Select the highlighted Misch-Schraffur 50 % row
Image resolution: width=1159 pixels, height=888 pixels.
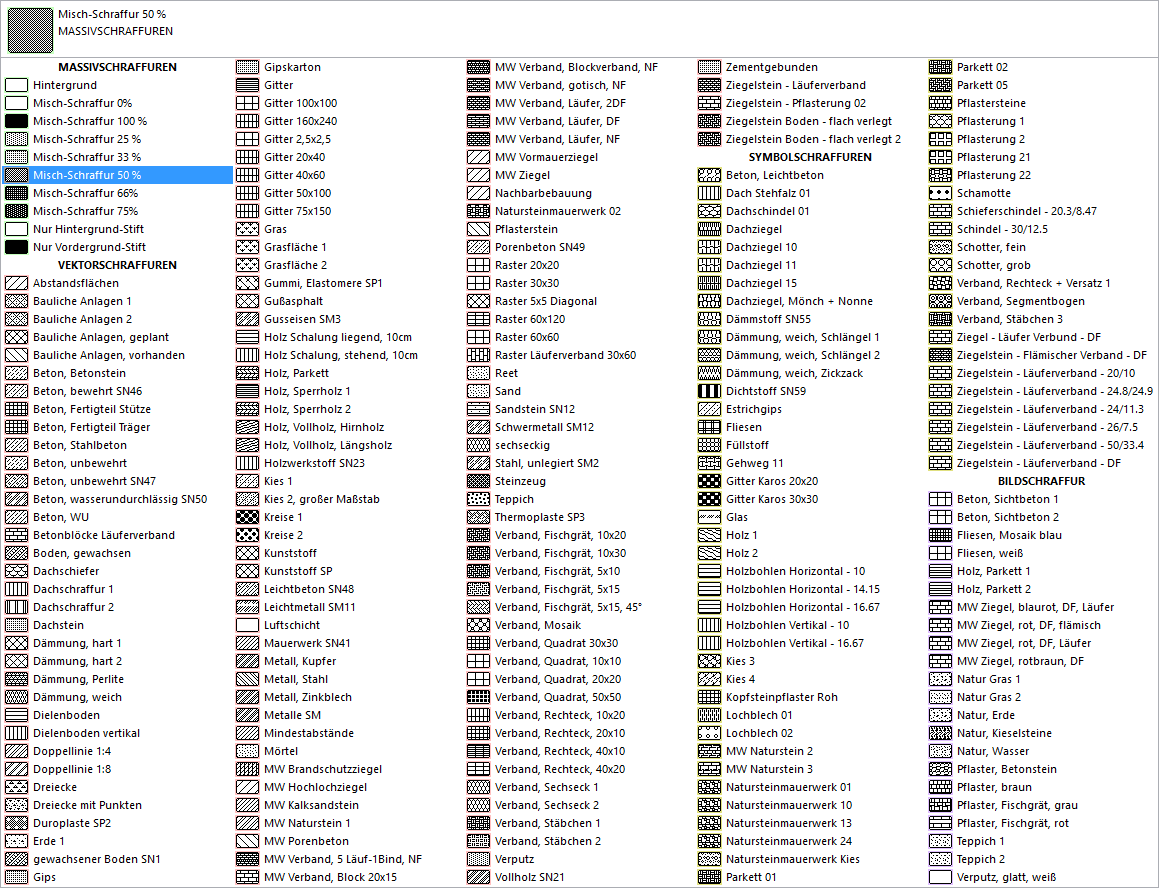coord(118,175)
